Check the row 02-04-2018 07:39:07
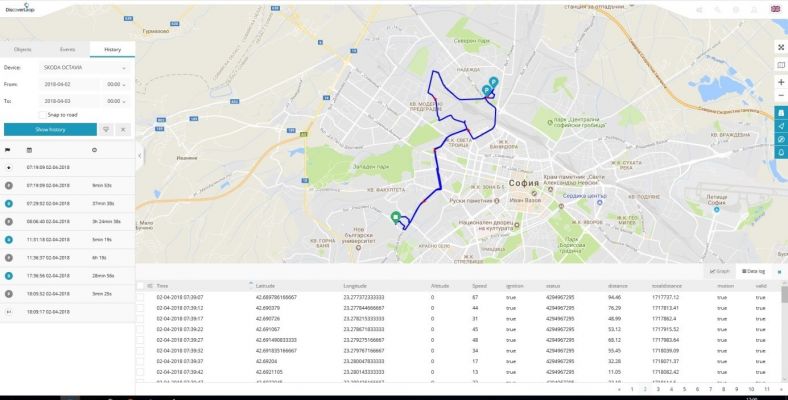The width and height of the screenshot is (788, 400). pos(140,297)
